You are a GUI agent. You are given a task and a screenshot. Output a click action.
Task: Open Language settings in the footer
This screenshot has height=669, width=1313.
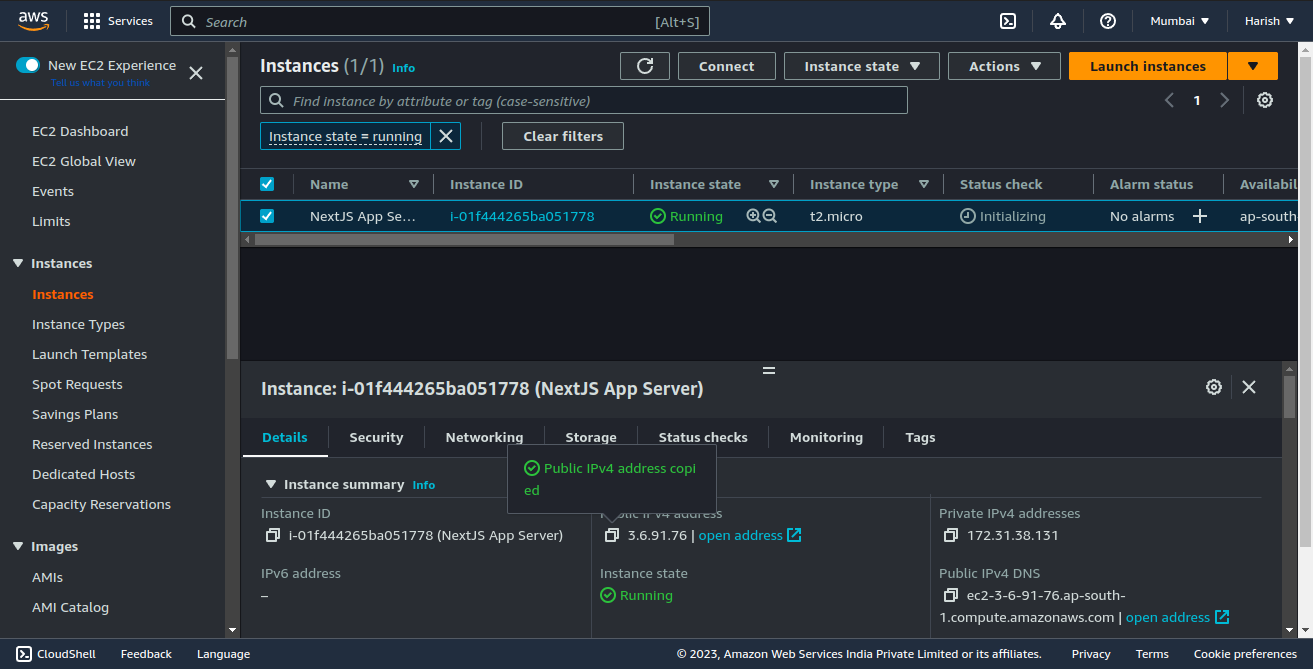[x=223, y=654]
